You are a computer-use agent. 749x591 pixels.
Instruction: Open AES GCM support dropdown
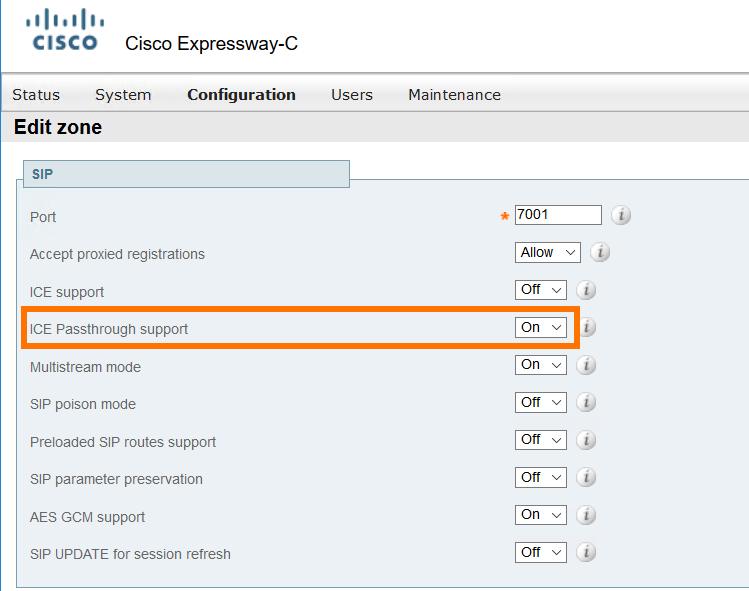[541, 515]
